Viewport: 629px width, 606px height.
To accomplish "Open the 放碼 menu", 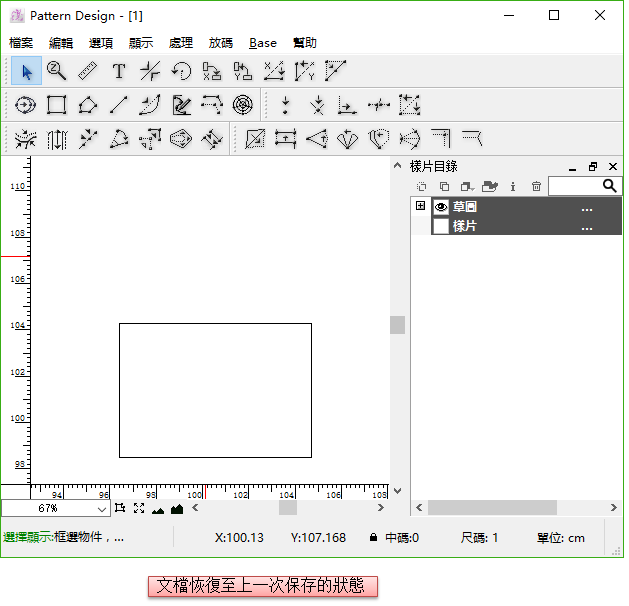I will (x=221, y=43).
